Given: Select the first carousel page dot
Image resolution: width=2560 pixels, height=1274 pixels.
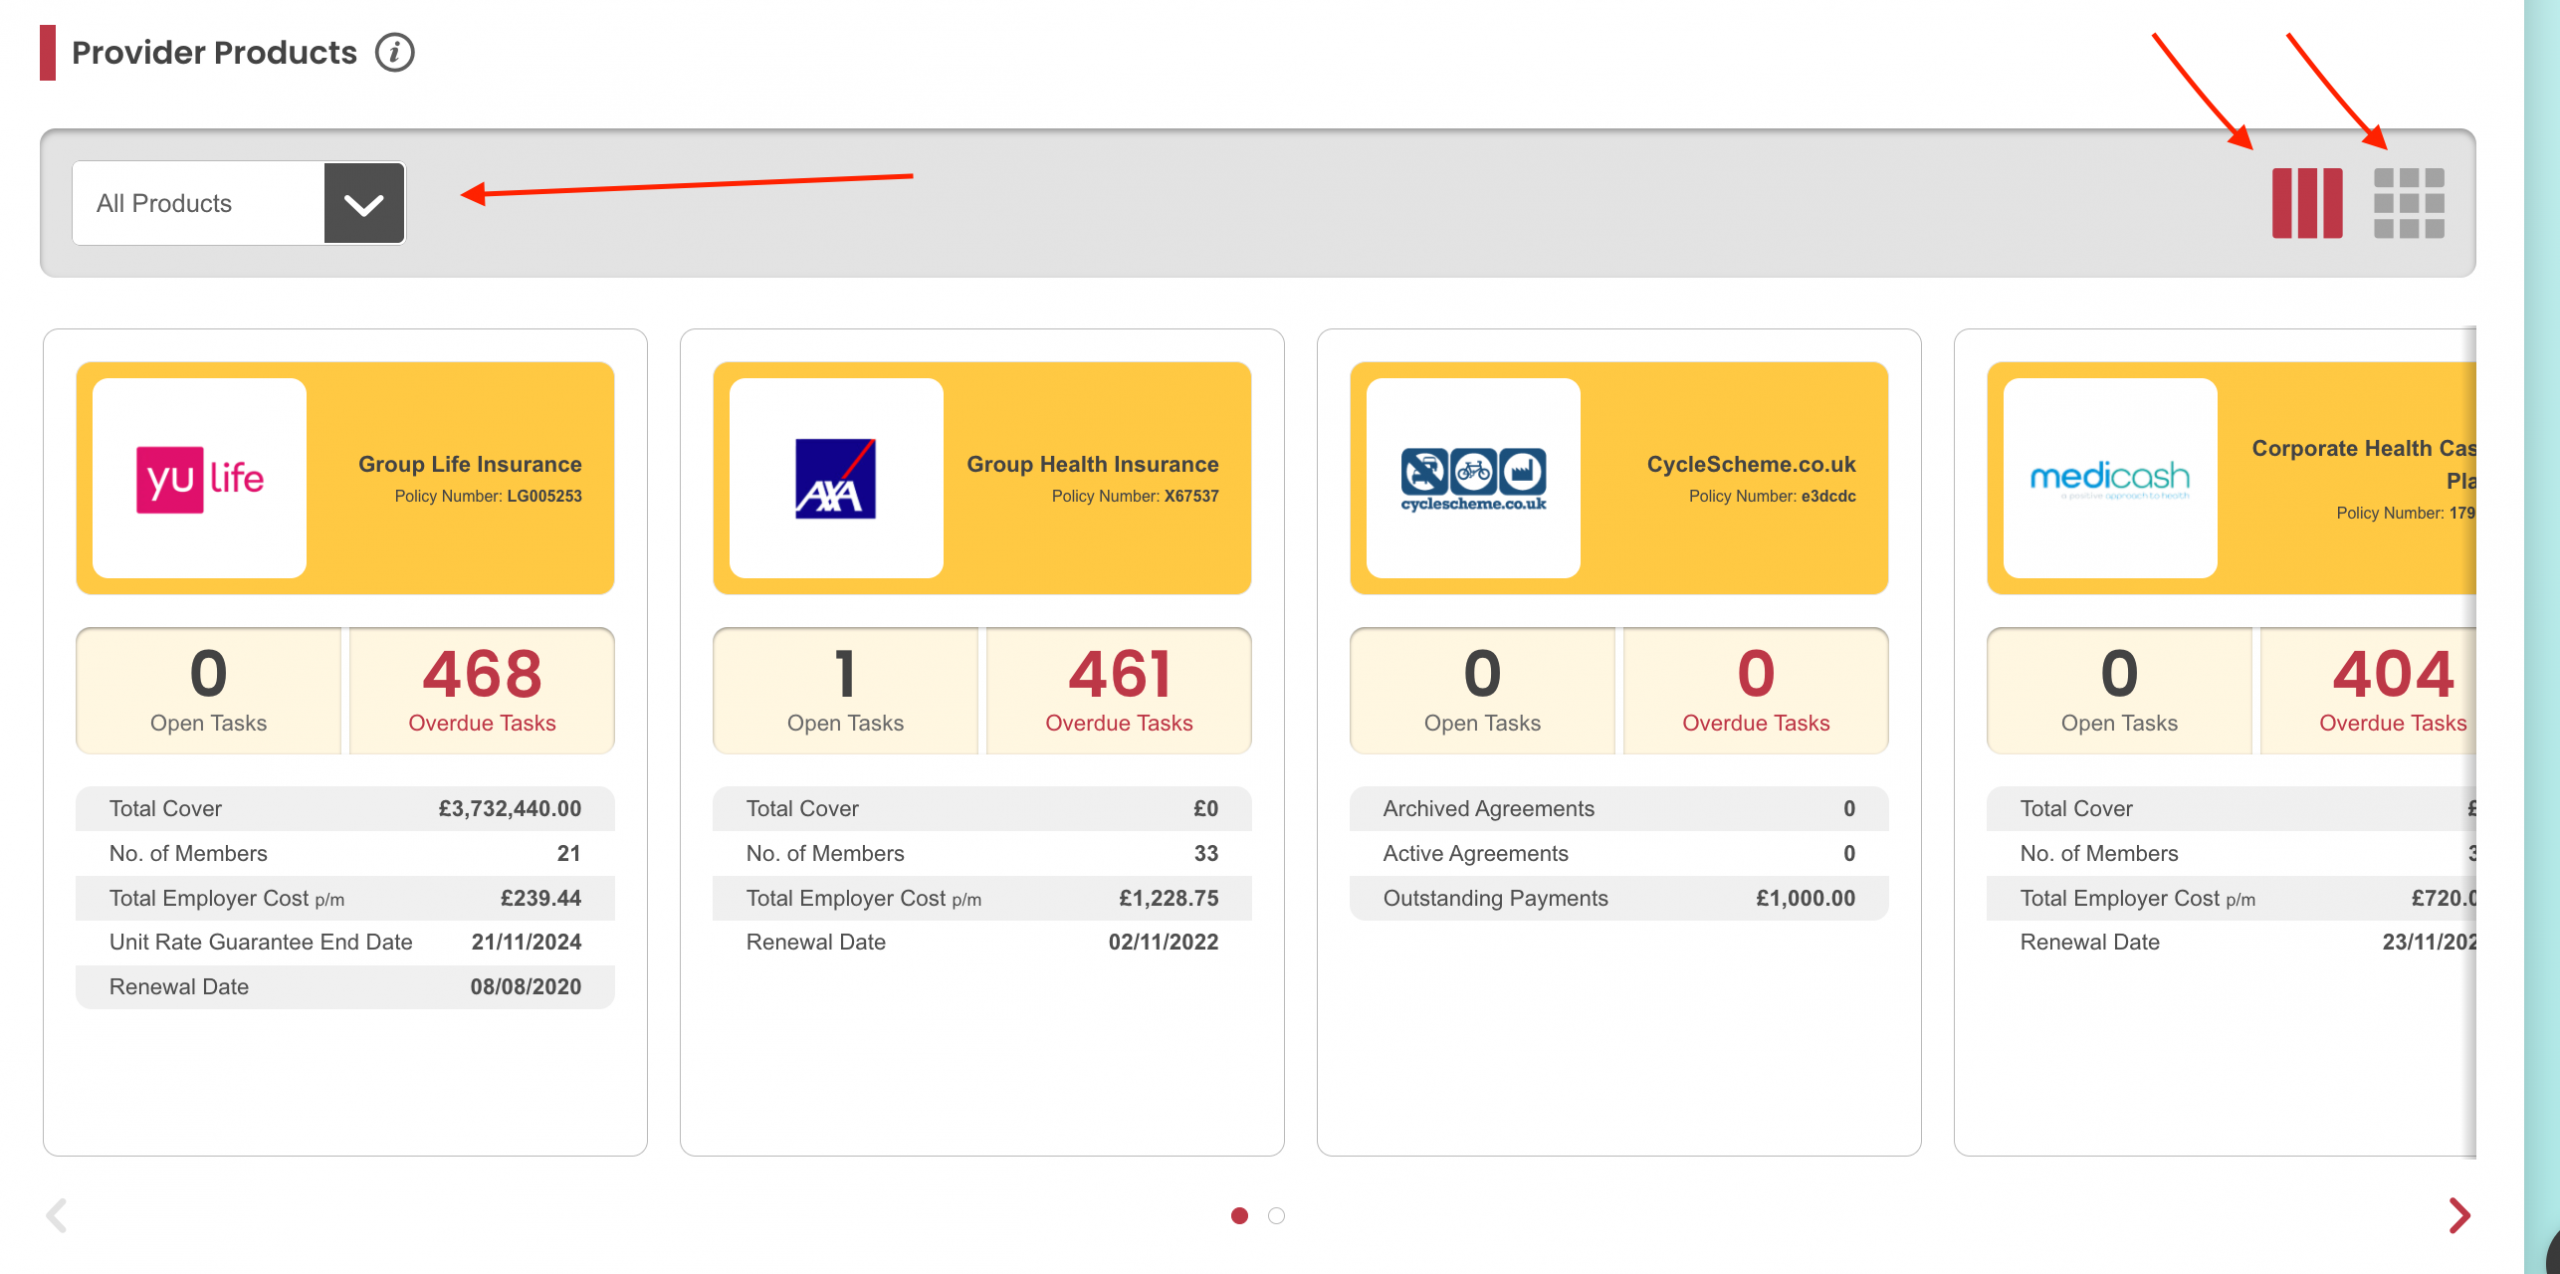Looking at the screenshot, I should [x=1239, y=1215].
